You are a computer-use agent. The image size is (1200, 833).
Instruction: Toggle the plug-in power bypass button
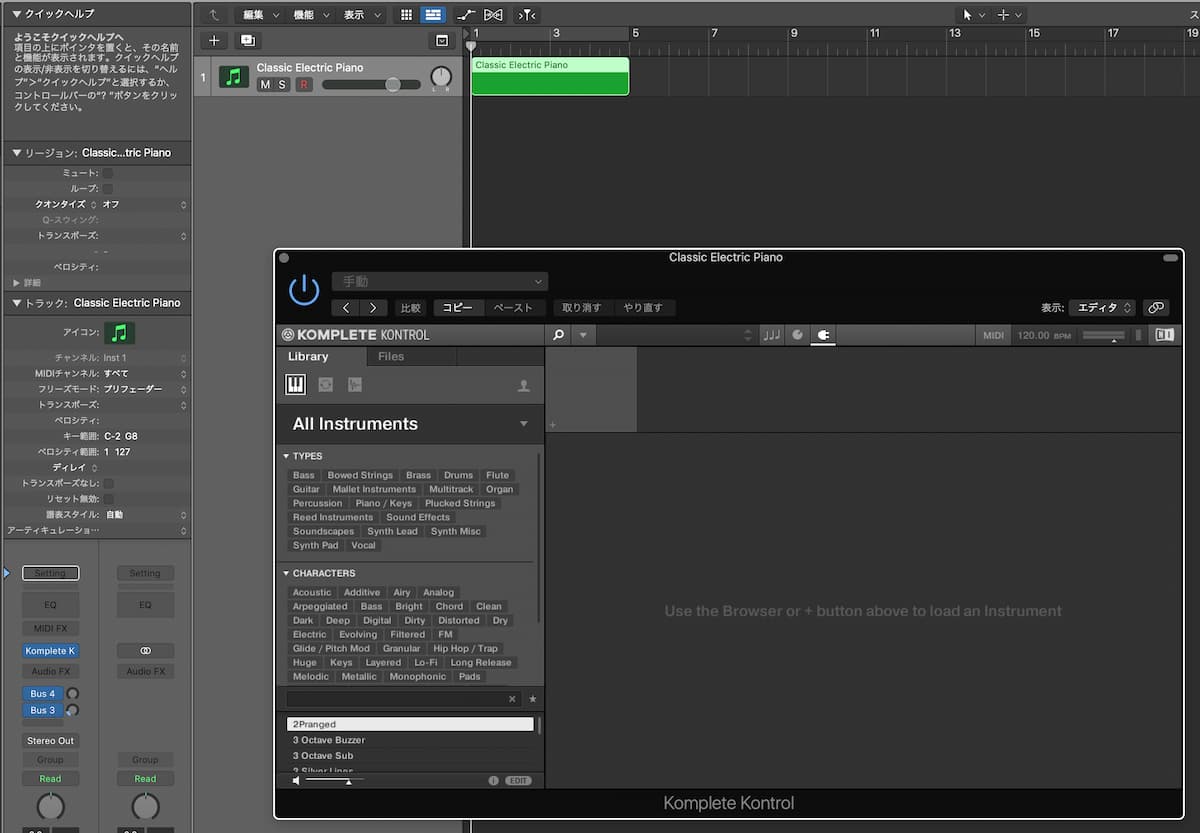(304, 290)
